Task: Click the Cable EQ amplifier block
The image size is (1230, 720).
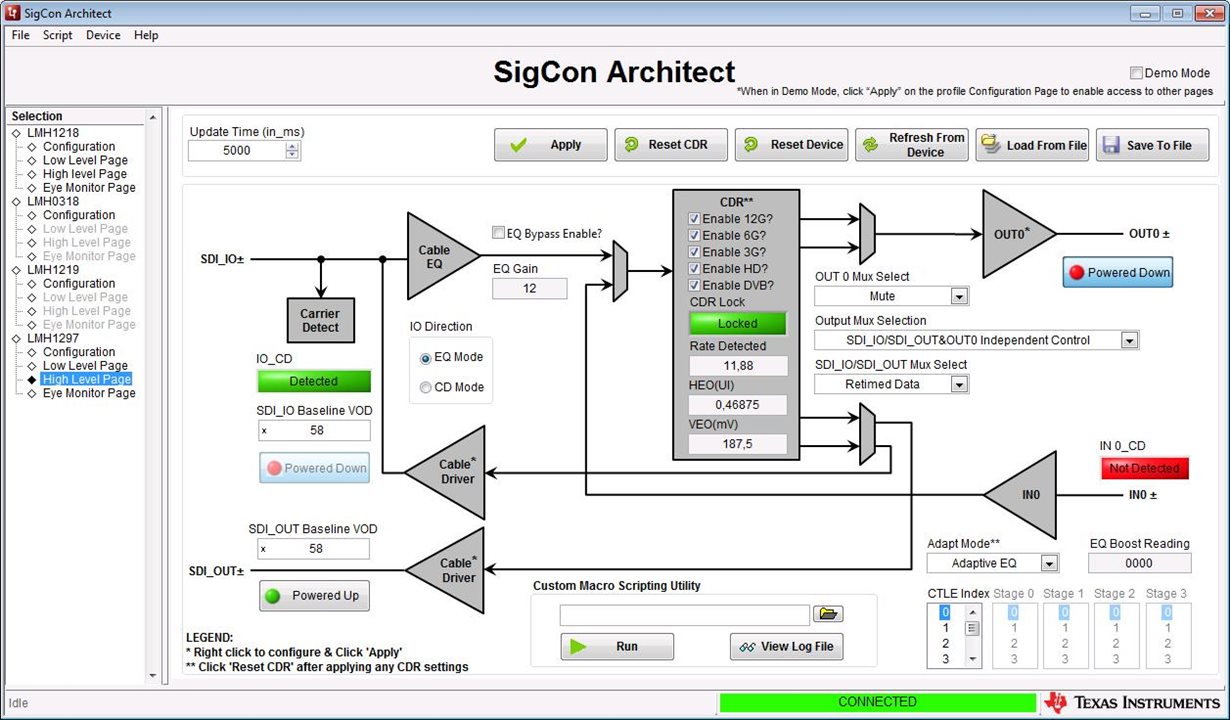Action: [x=437, y=256]
